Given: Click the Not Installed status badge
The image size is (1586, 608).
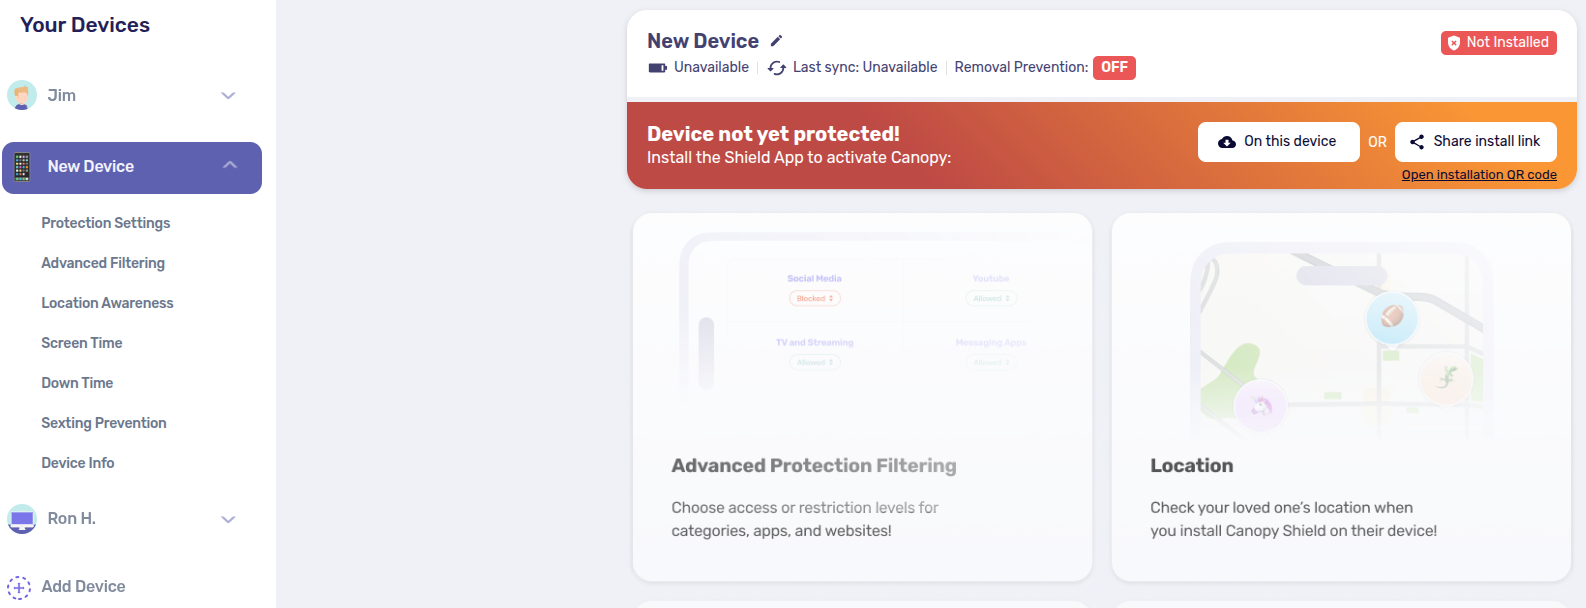Looking at the screenshot, I should click(1498, 43).
